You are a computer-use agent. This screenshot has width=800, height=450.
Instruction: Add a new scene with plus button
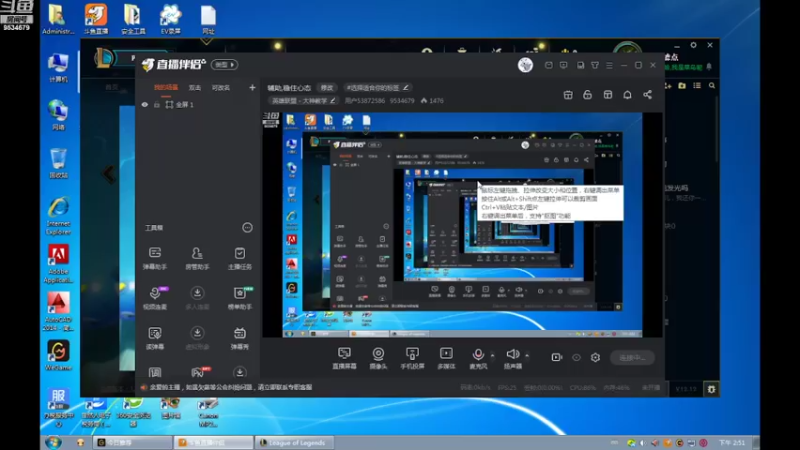pos(252,87)
